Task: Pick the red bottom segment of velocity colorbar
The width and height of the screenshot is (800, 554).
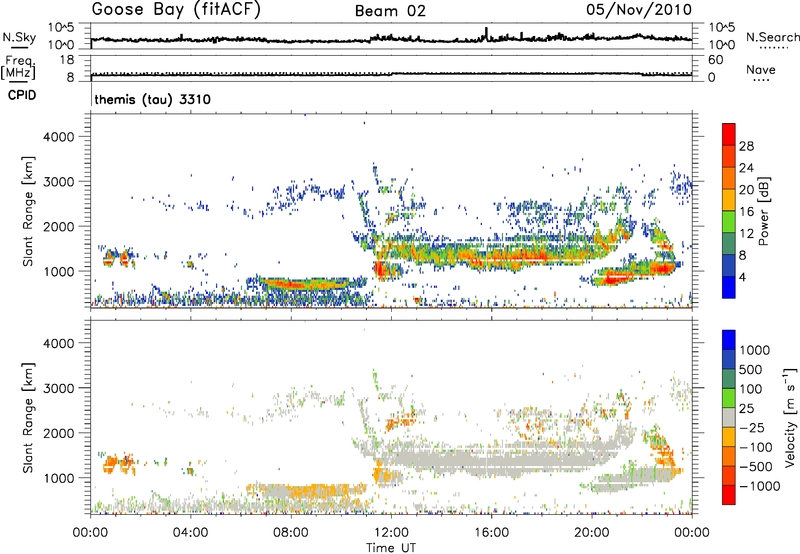Action: (x=729, y=495)
